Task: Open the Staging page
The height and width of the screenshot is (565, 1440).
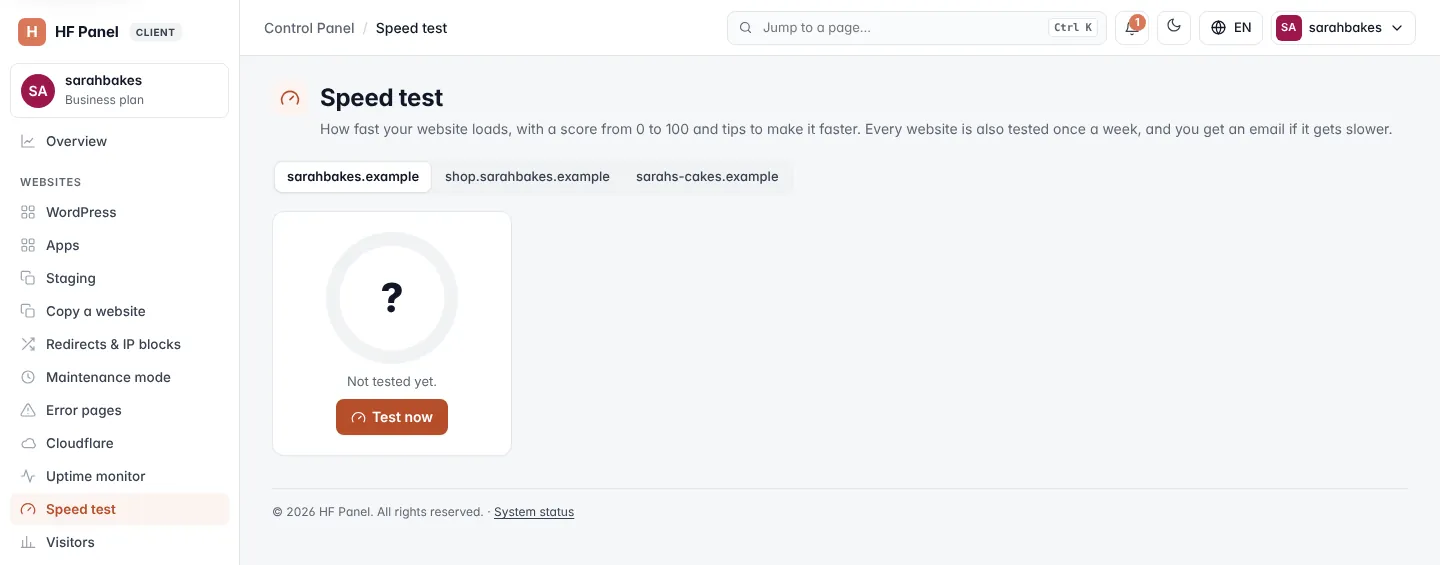Action: point(120,278)
